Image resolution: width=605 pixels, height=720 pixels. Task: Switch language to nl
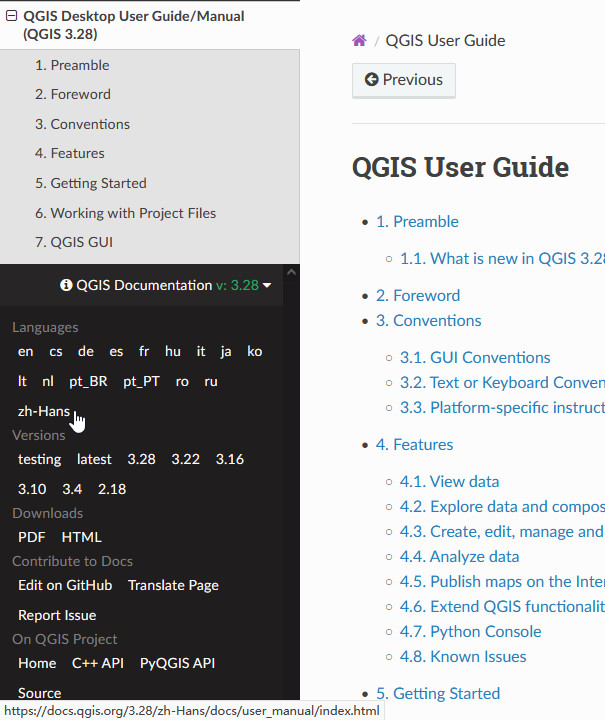48,382
